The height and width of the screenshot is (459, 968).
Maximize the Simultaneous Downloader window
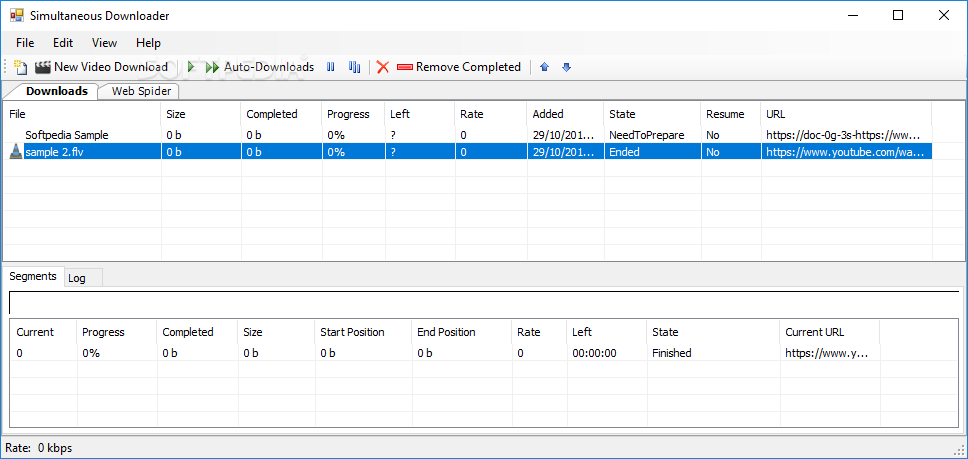coord(898,15)
